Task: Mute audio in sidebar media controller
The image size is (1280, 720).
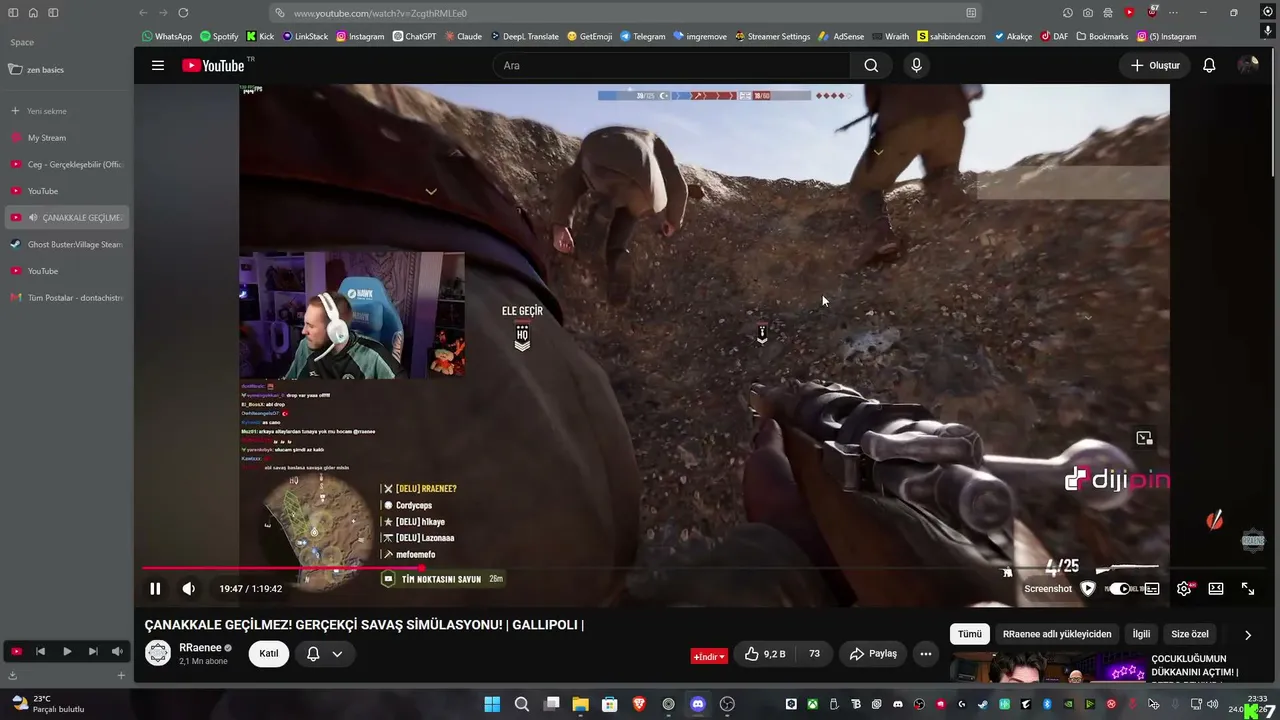Action: 117,652
